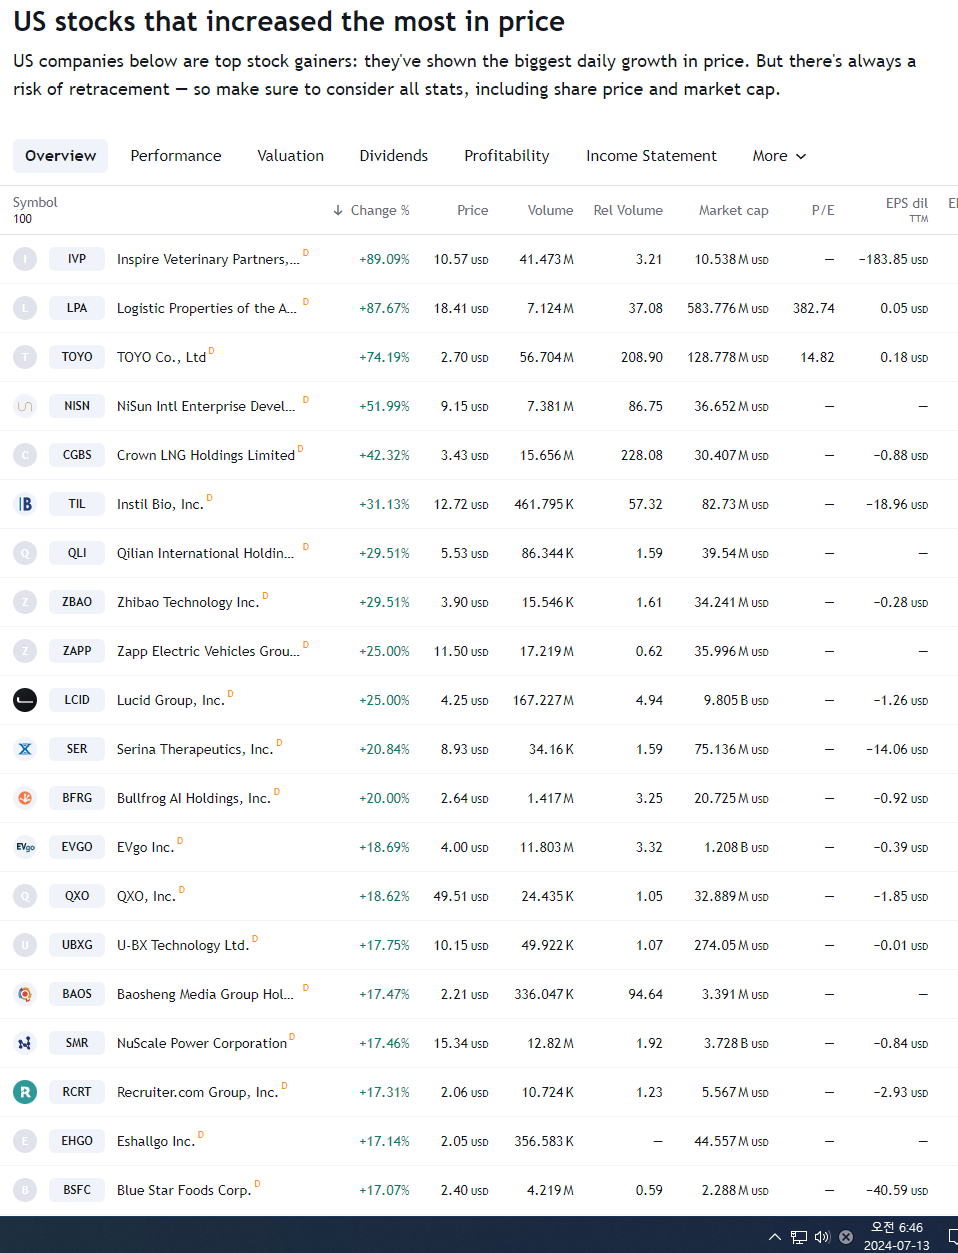Click the ZBAO stock logo icon
958x1253 pixels.
point(25,602)
